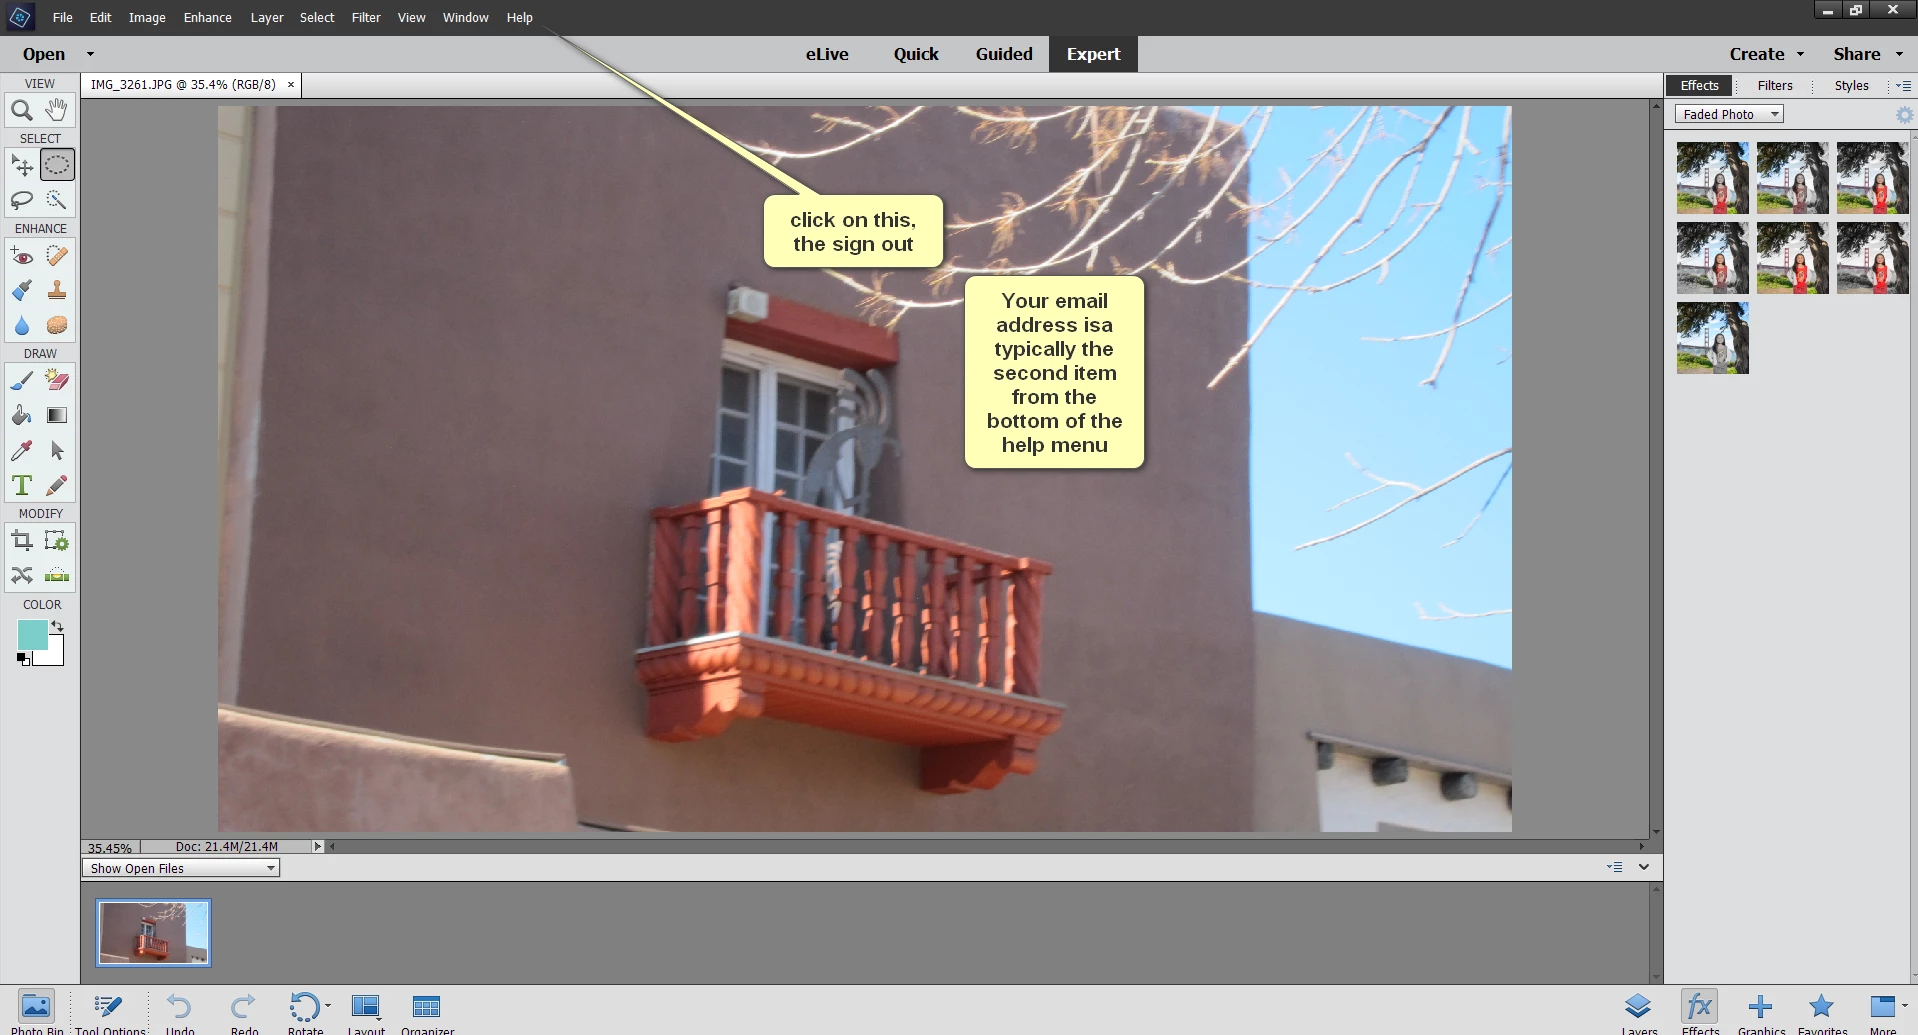Image resolution: width=1918 pixels, height=1035 pixels.
Task: Select the Elliptical Marquee tool
Action: (x=57, y=165)
